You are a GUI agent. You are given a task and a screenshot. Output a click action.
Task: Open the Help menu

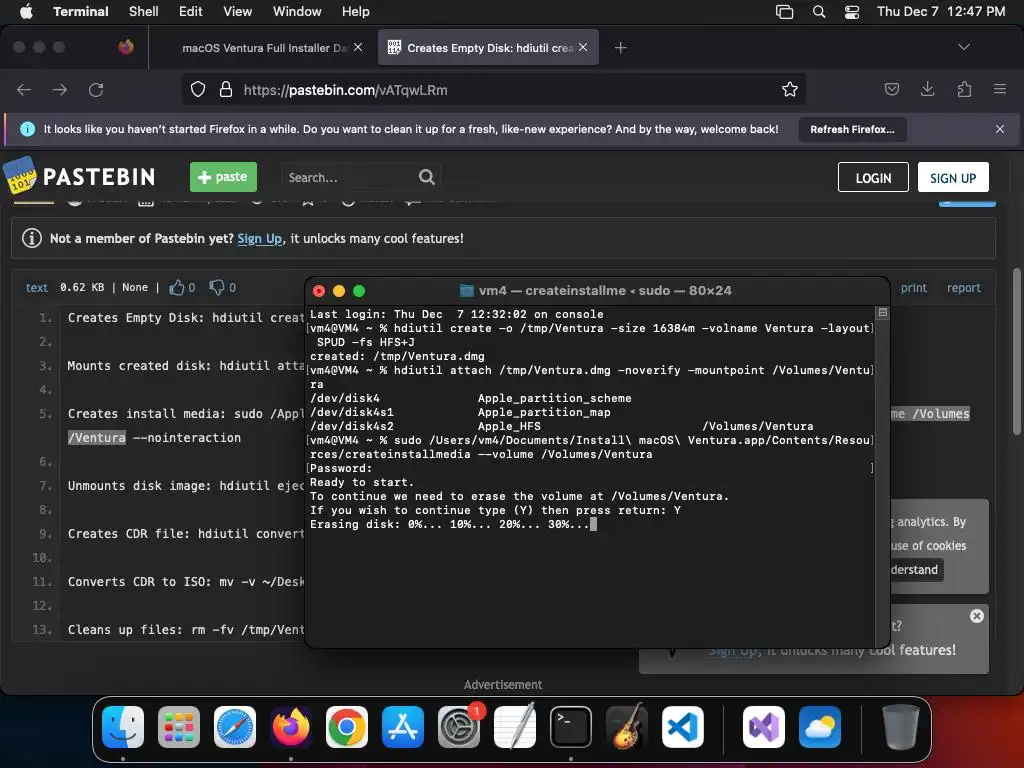pyautogui.click(x=355, y=11)
